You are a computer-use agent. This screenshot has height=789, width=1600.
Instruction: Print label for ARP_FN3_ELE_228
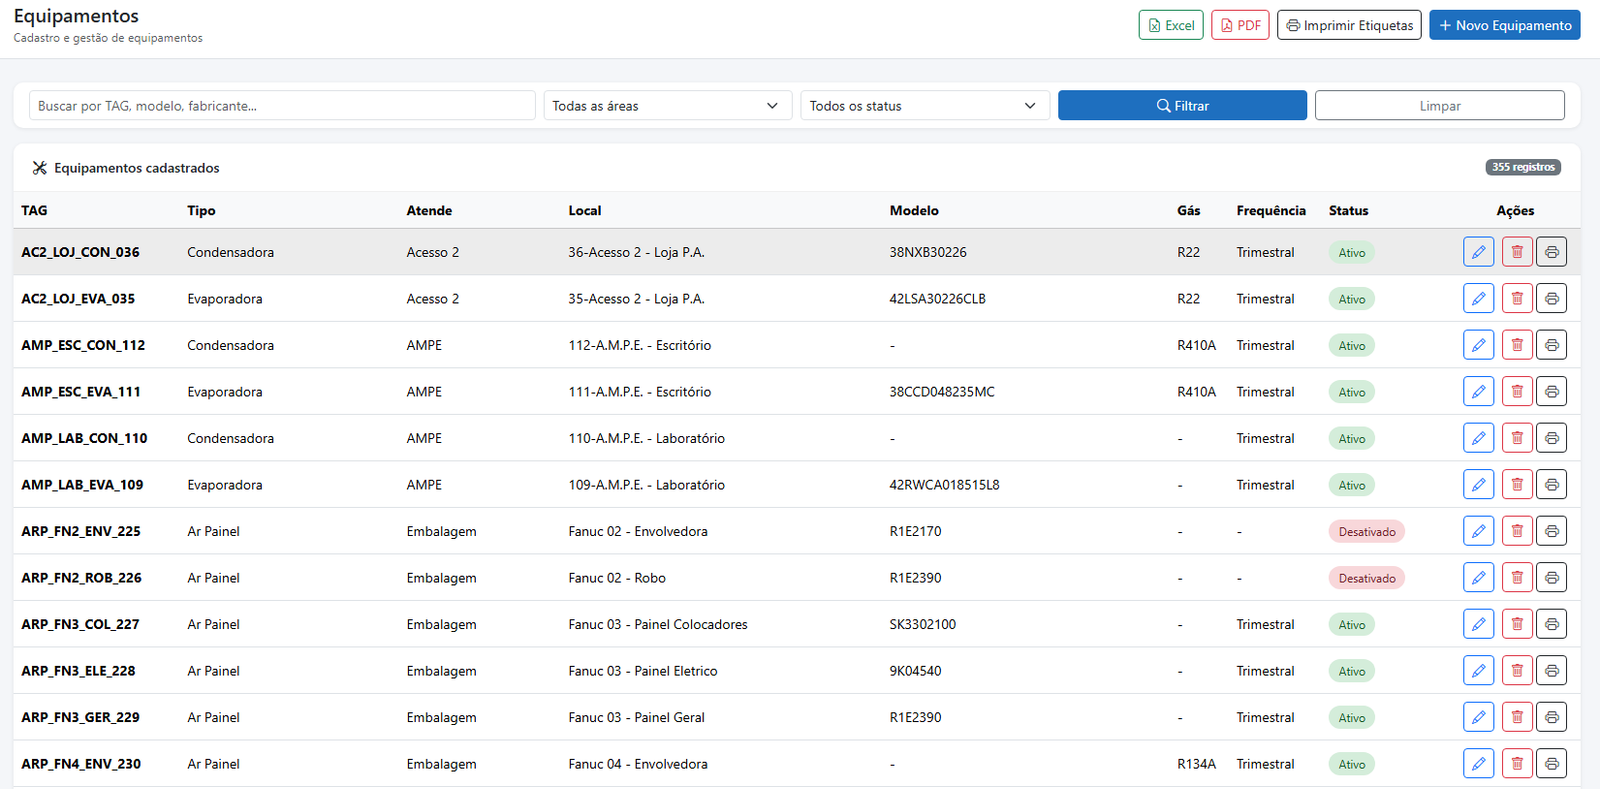pos(1551,670)
